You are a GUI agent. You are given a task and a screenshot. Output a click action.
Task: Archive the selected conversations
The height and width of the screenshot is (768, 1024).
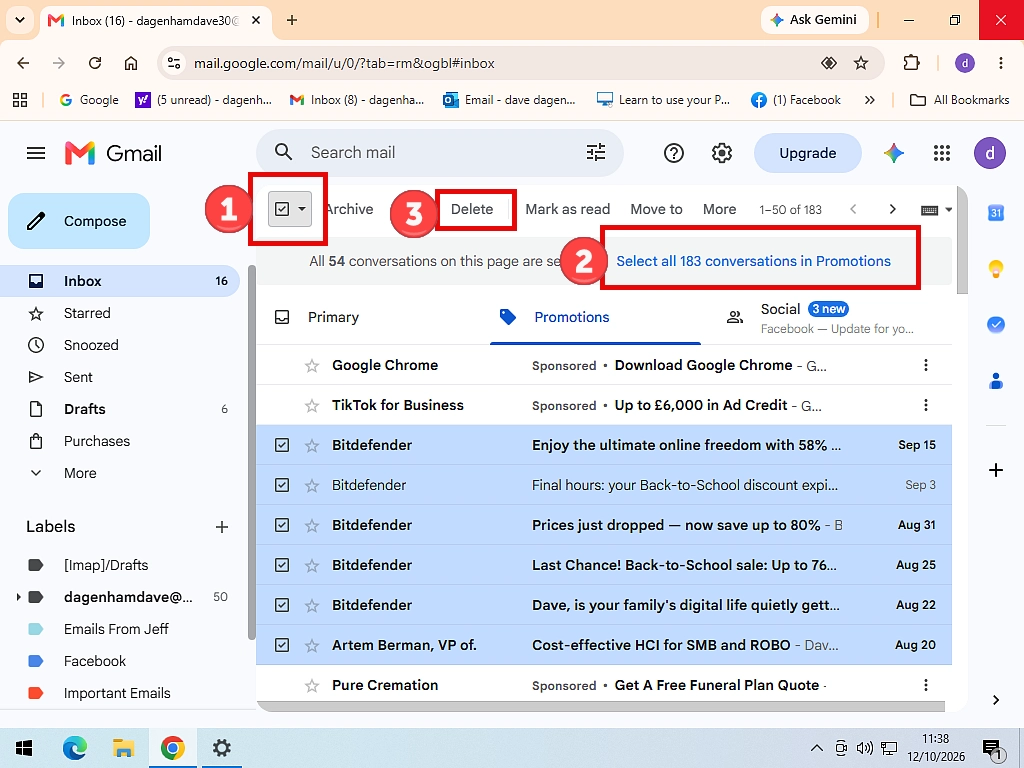click(349, 209)
